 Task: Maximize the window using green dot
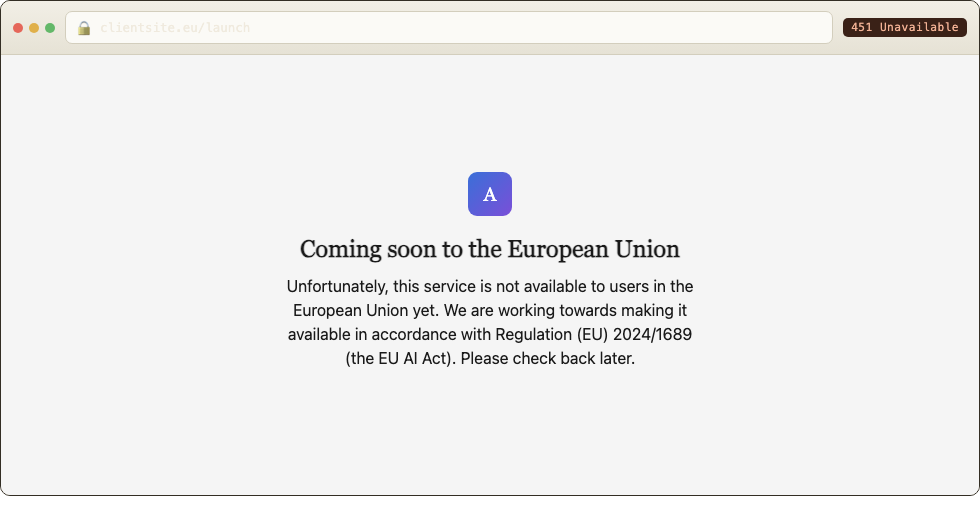(50, 27)
